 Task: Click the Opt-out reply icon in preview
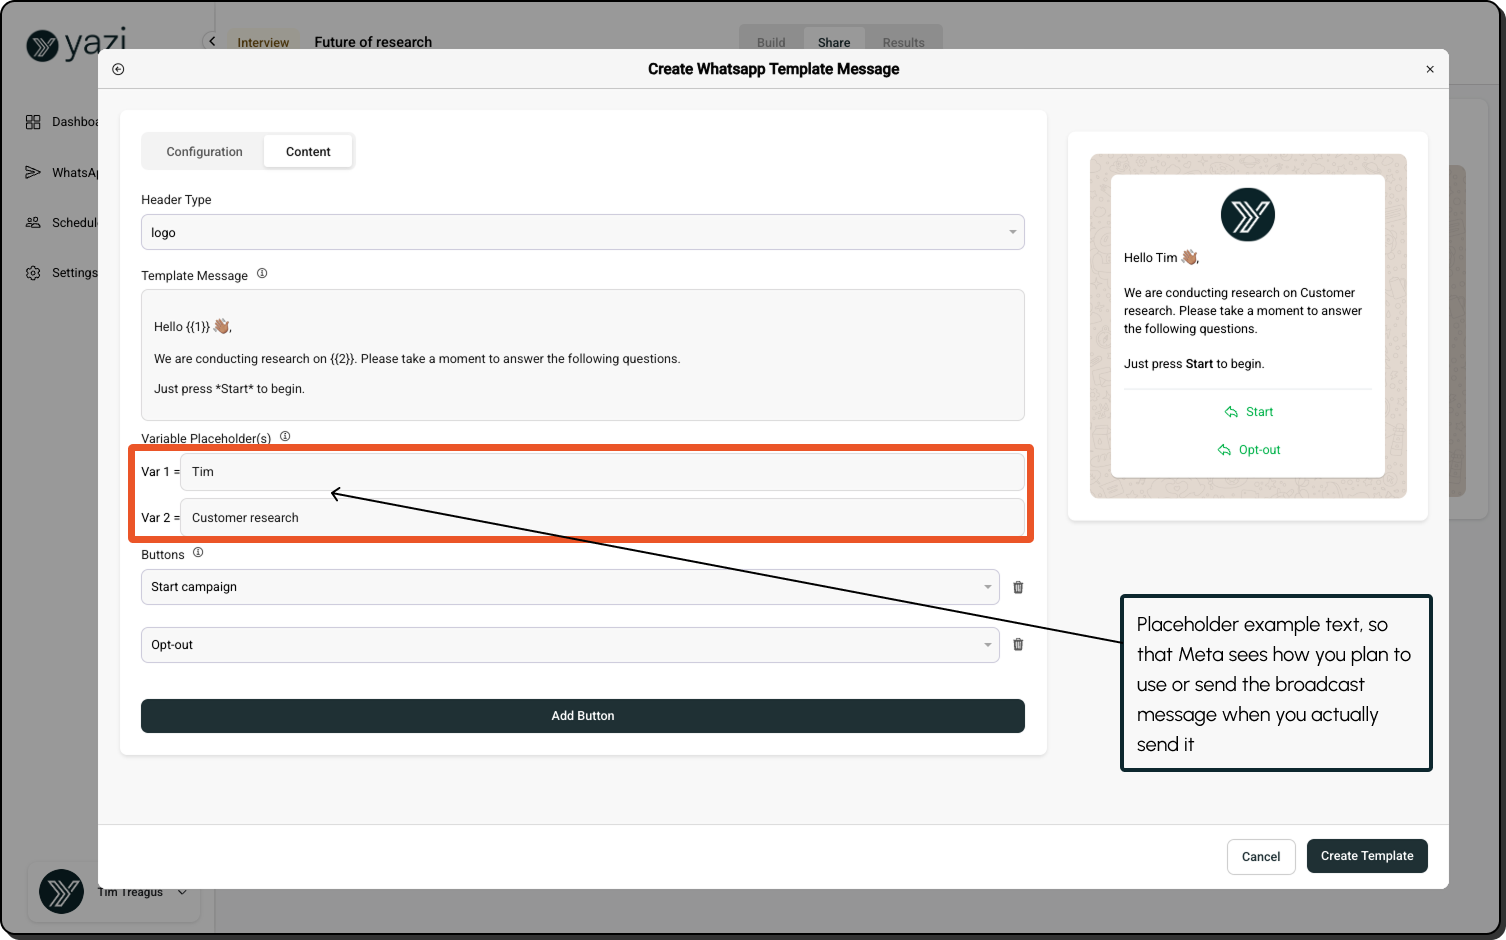tap(1224, 450)
